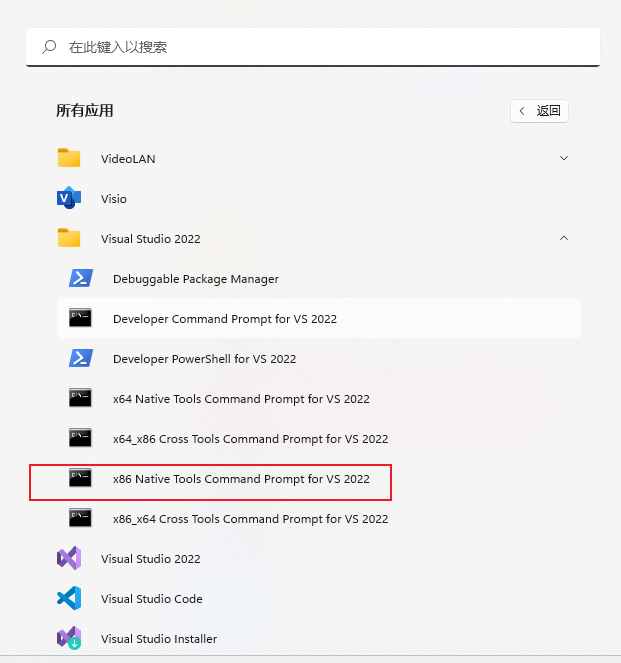
Task: Click the purple Visual Studio 2022 app icon
Action: (69, 558)
